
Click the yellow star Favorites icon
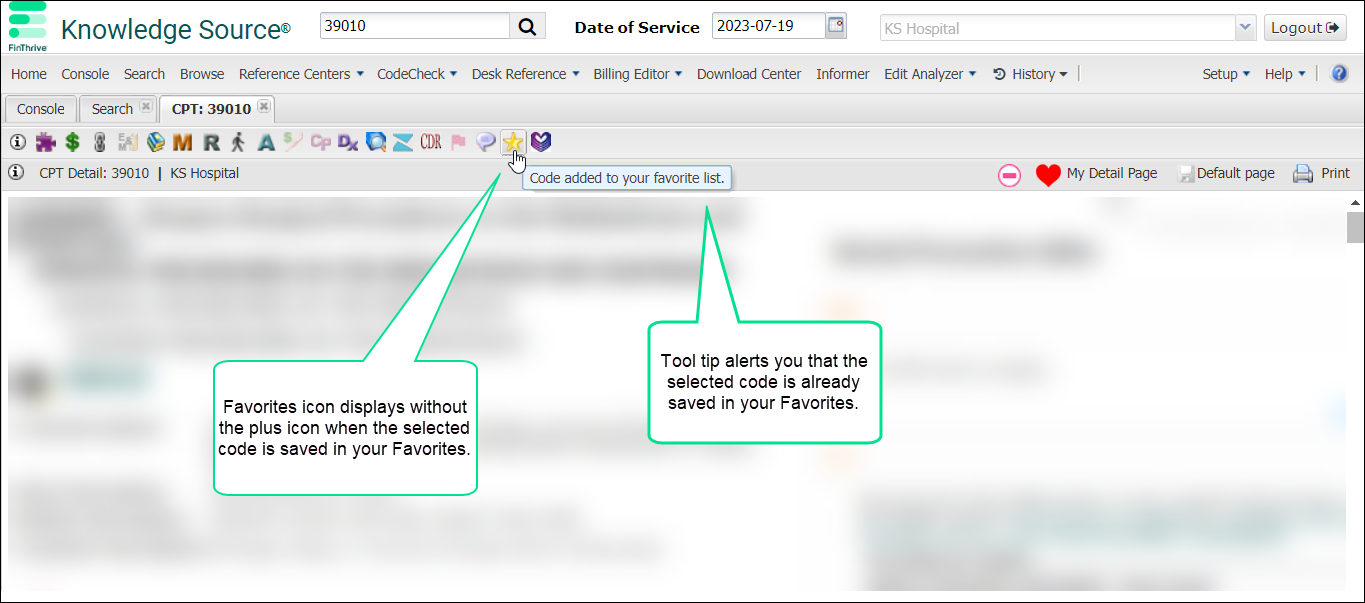[x=513, y=143]
